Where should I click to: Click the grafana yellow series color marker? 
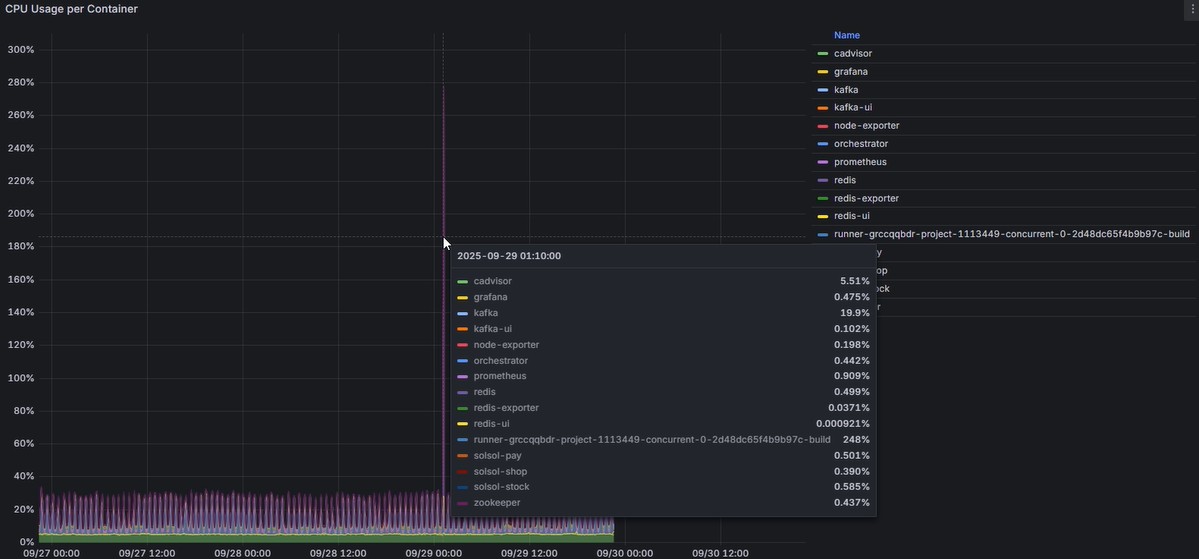[823, 72]
